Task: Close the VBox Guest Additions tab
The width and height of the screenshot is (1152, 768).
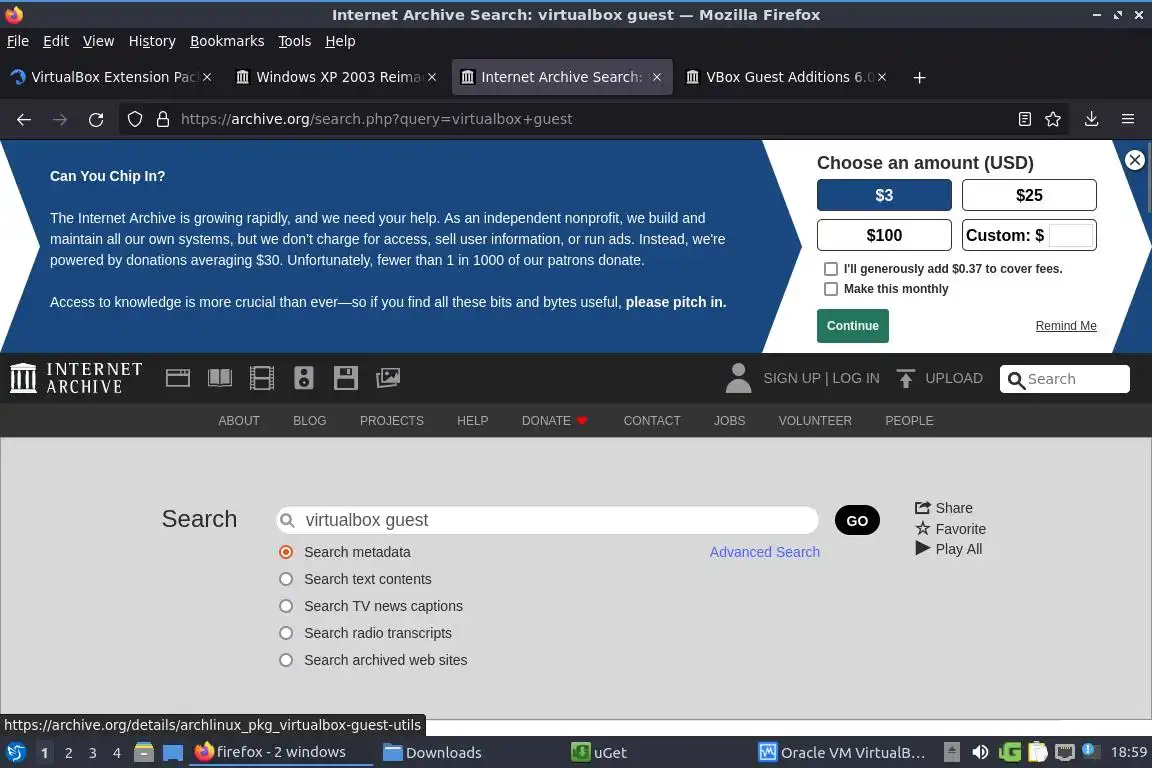Action: coord(882,77)
